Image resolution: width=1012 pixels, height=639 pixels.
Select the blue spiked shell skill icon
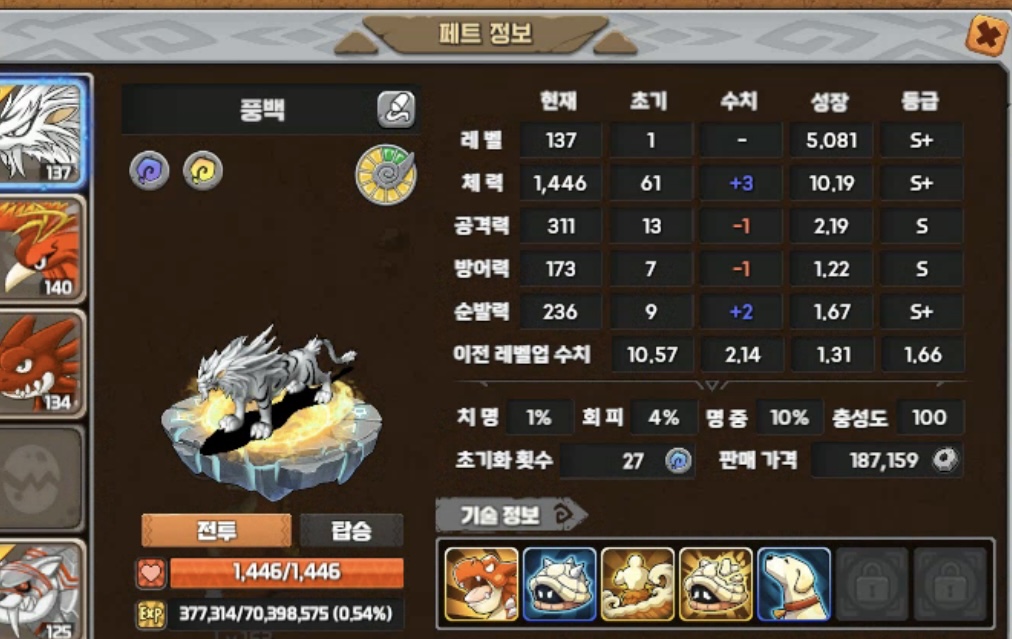tap(560, 584)
